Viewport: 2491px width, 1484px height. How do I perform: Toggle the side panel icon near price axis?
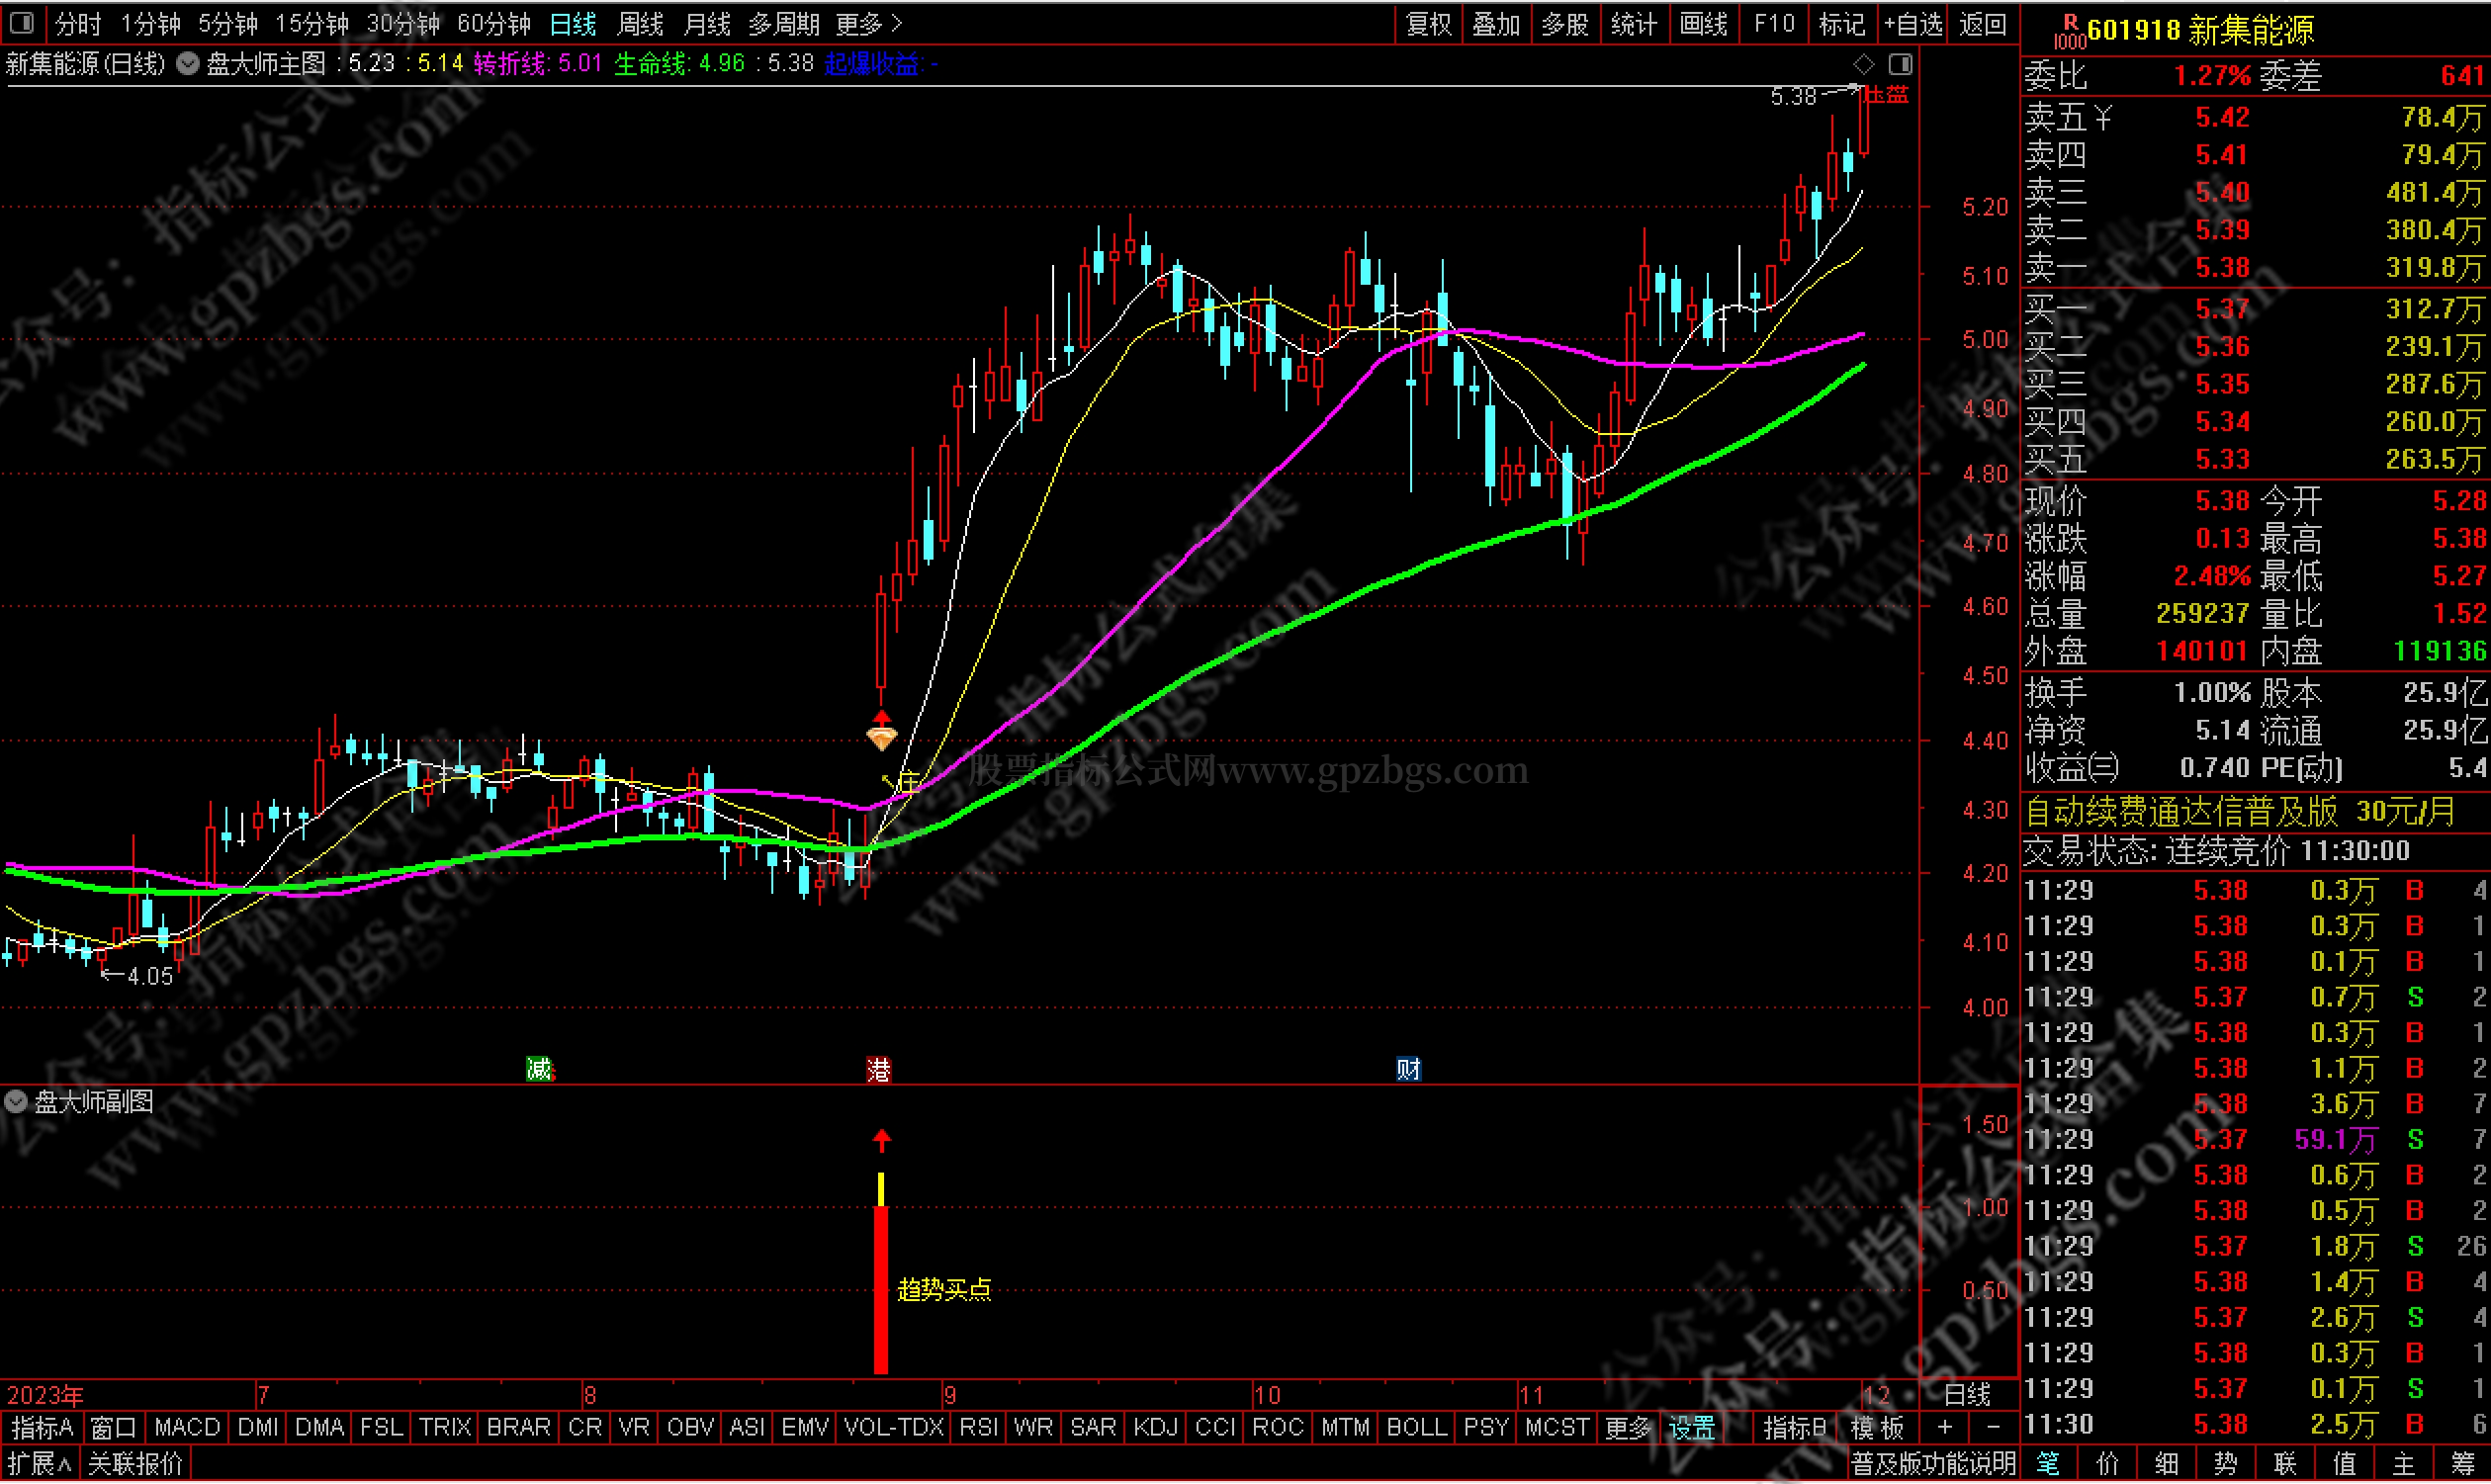coord(1900,64)
